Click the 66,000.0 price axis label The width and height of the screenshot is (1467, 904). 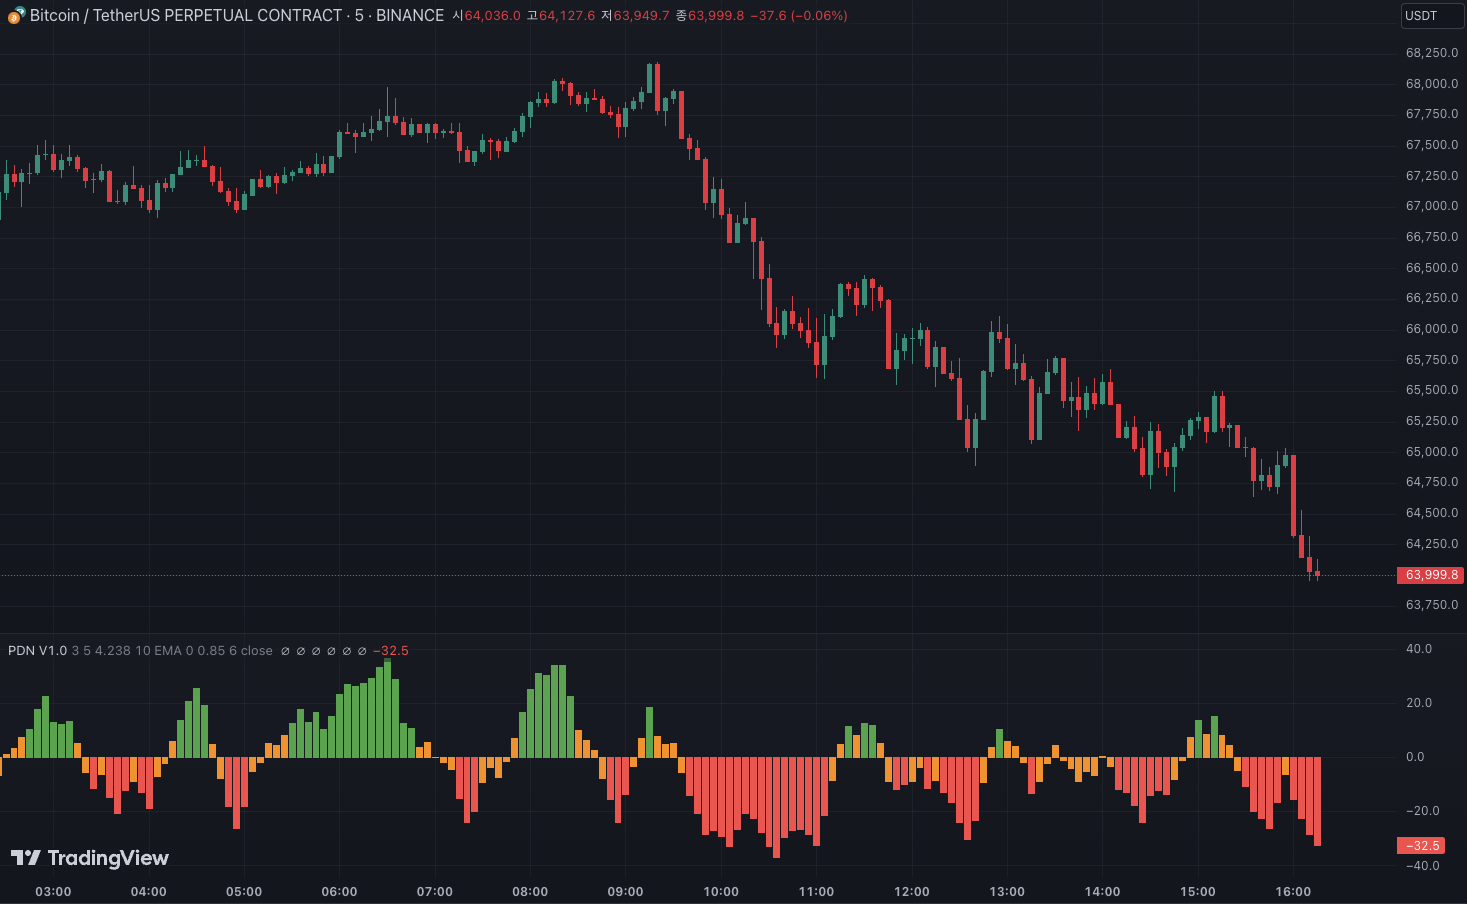1432,329
